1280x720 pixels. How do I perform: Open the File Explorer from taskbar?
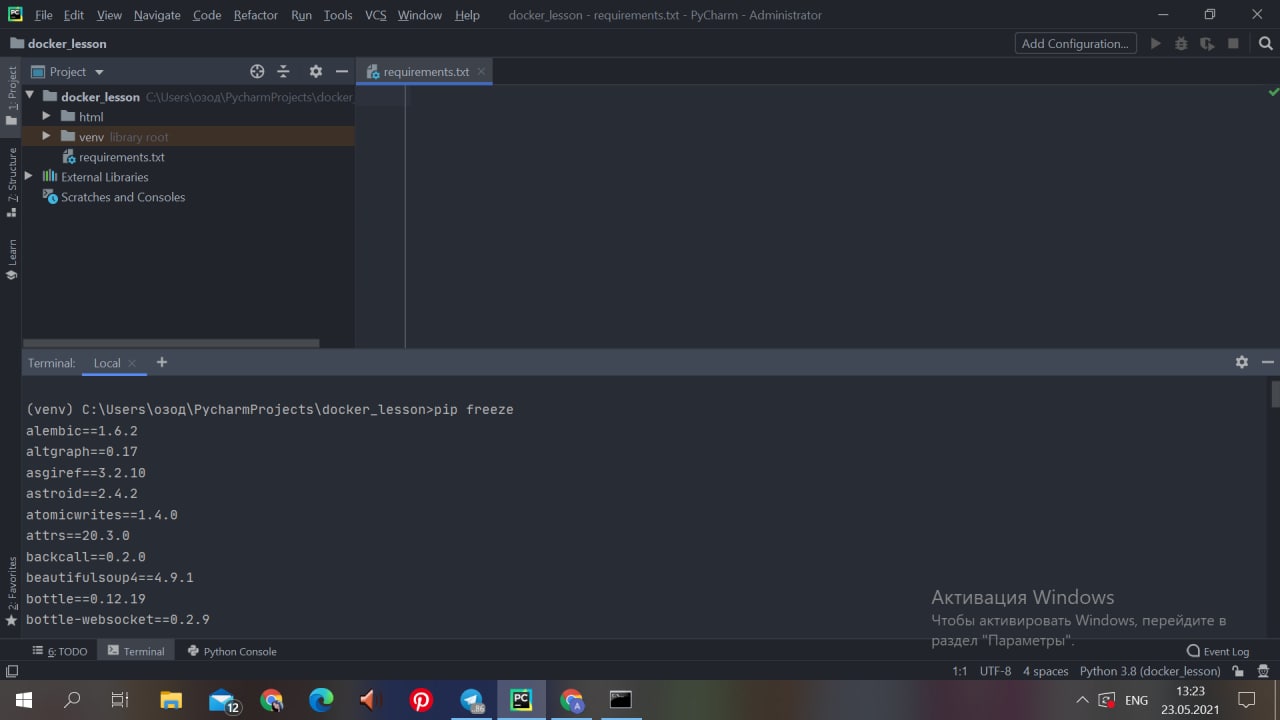[172, 700]
